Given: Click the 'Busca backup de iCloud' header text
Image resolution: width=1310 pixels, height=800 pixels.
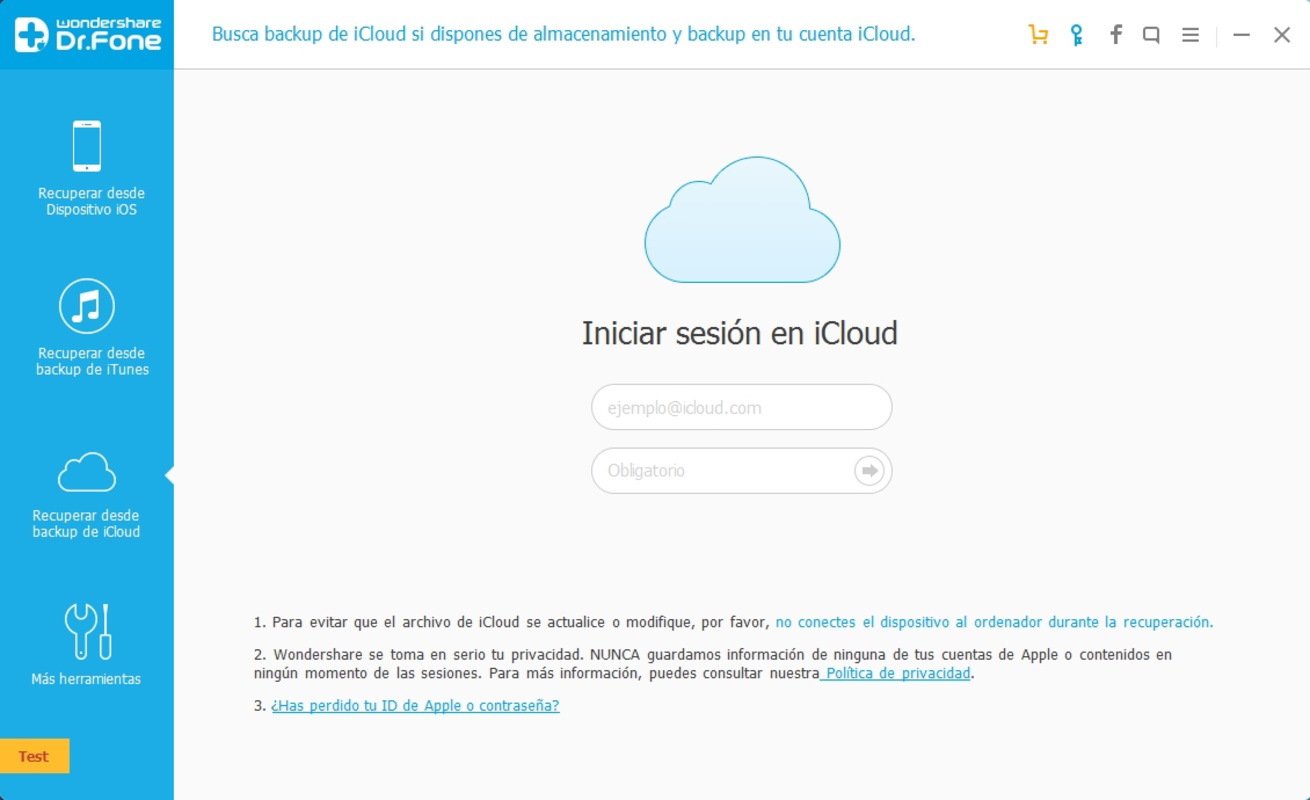Looking at the screenshot, I should (563, 34).
